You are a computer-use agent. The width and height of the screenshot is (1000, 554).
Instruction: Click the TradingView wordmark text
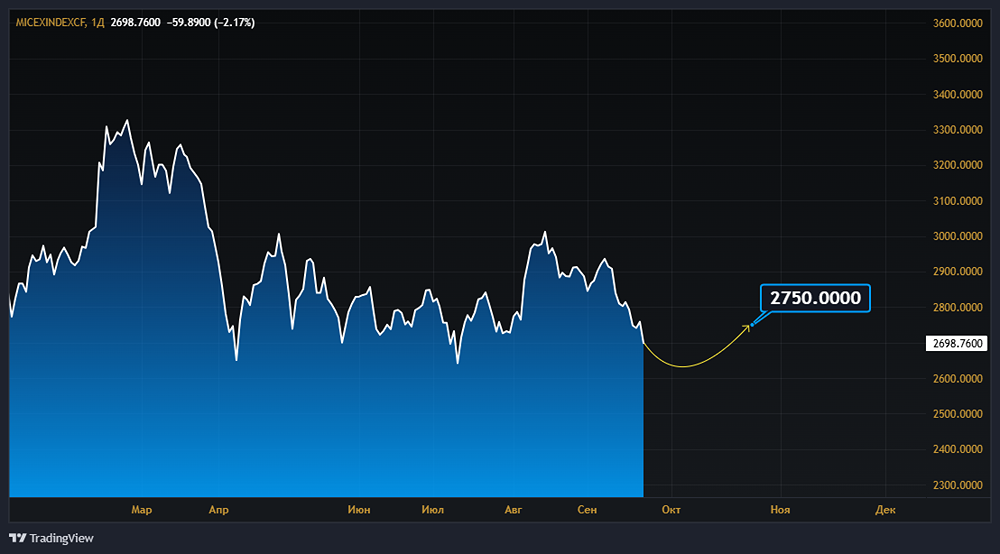[x=61, y=538]
